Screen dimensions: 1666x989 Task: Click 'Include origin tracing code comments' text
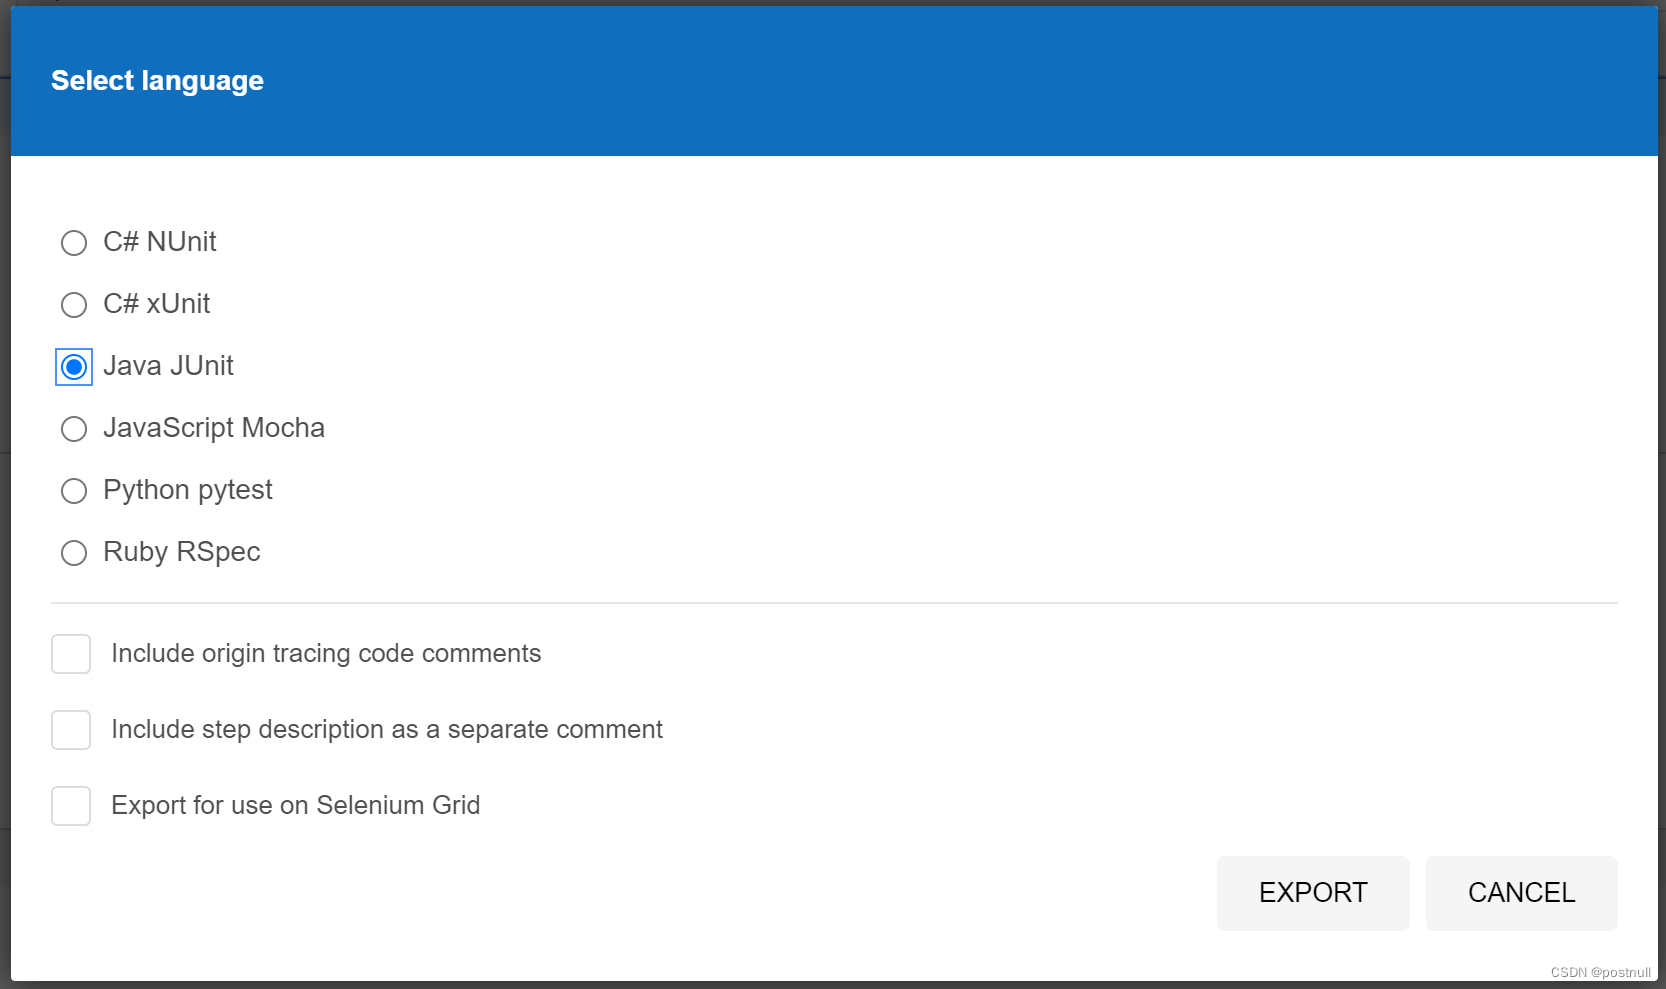click(x=326, y=654)
